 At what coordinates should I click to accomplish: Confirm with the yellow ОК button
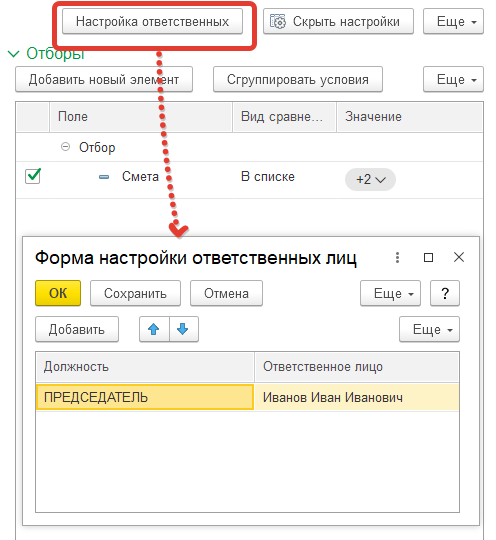(58, 293)
